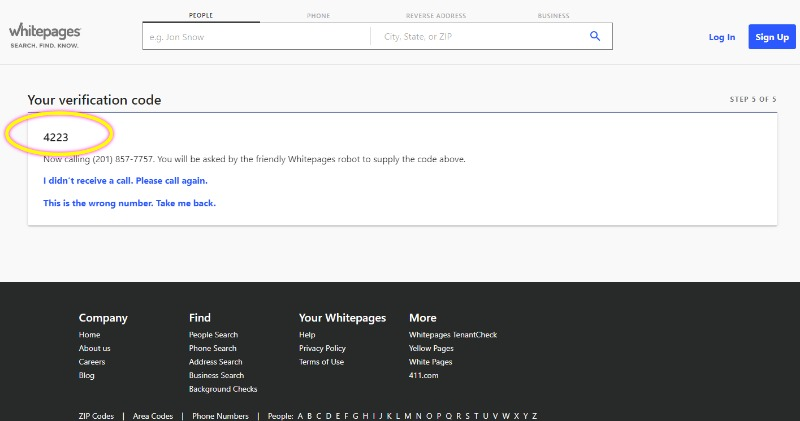Open Whitepages TenantCheck link
This screenshot has width=800, height=421.
point(453,335)
